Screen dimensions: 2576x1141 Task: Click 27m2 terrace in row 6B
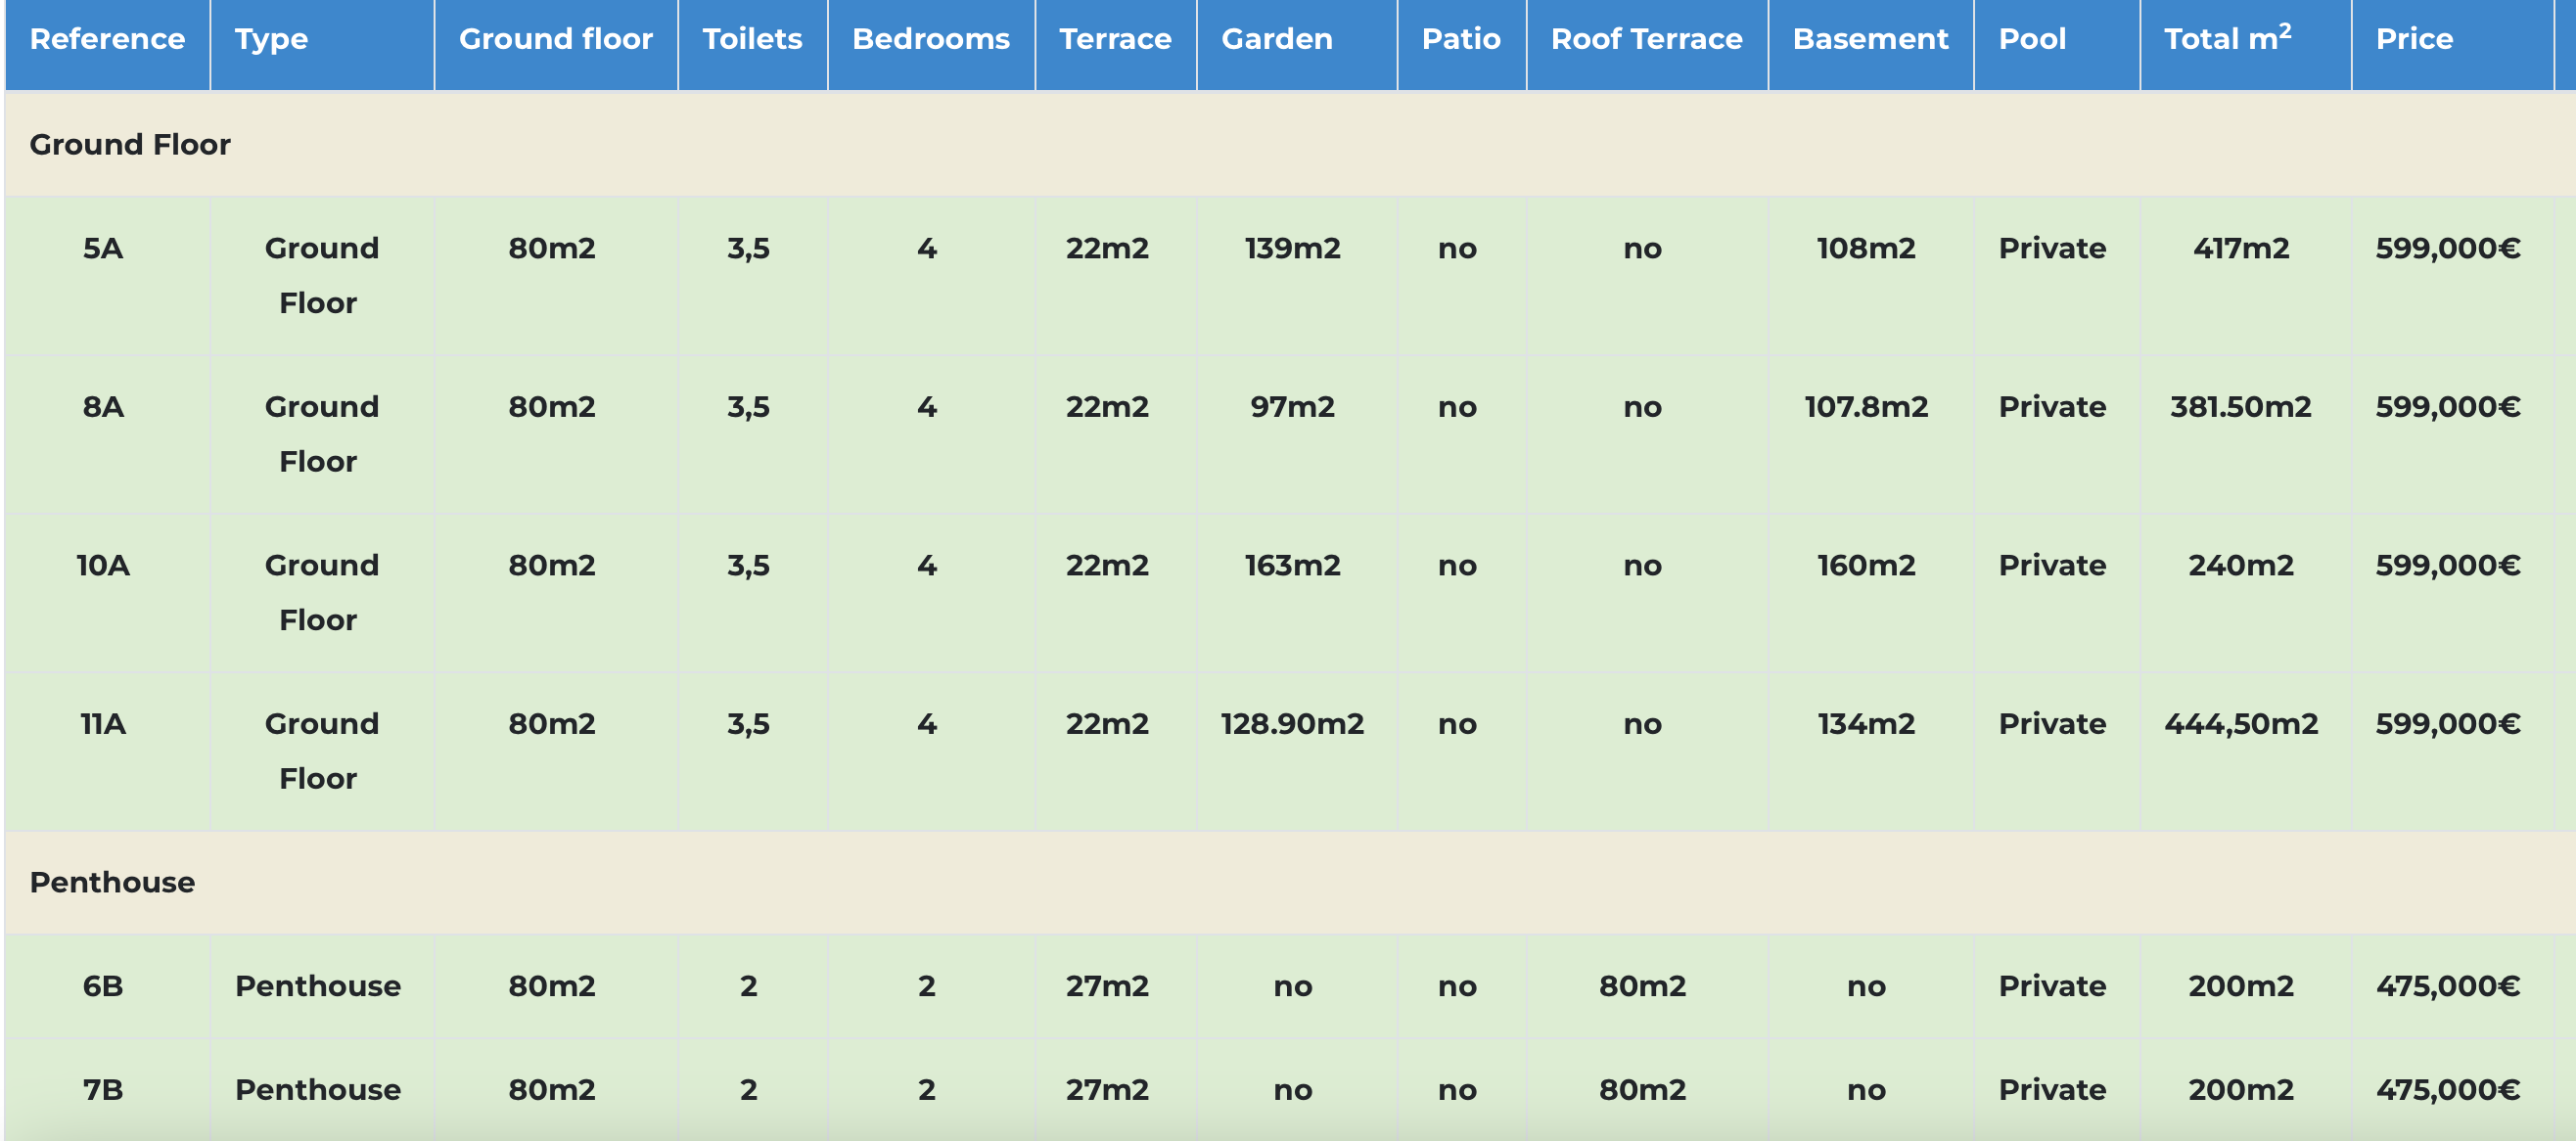(x=1107, y=986)
